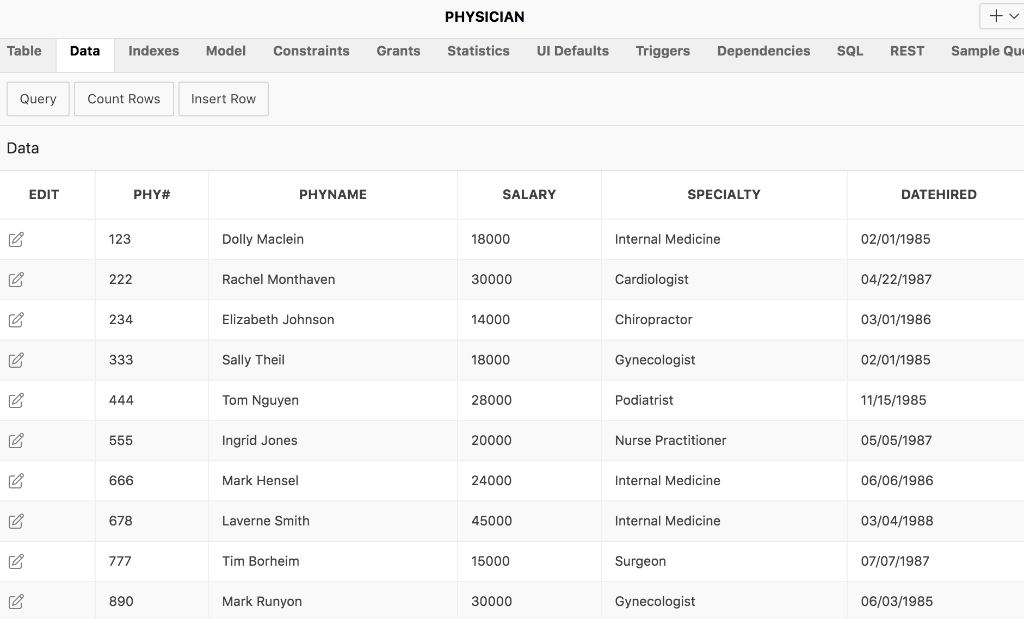Click the Query button
The width and height of the screenshot is (1024, 619).
coord(37,98)
